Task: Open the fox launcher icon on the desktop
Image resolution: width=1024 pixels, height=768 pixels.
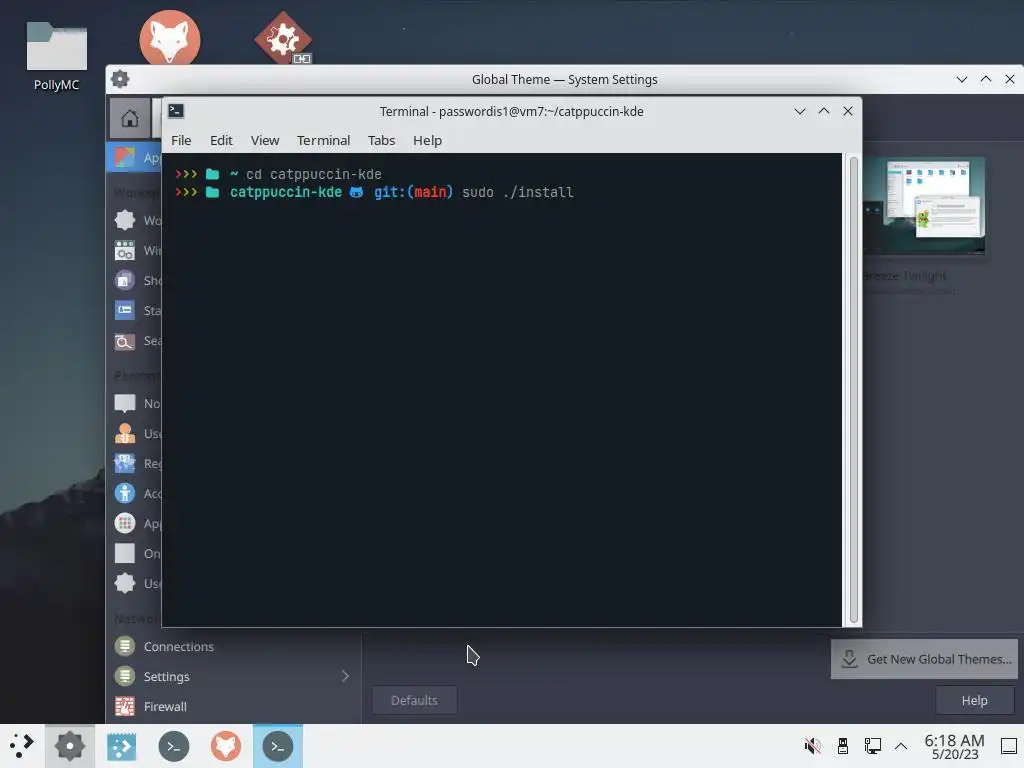Action: tap(170, 38)
